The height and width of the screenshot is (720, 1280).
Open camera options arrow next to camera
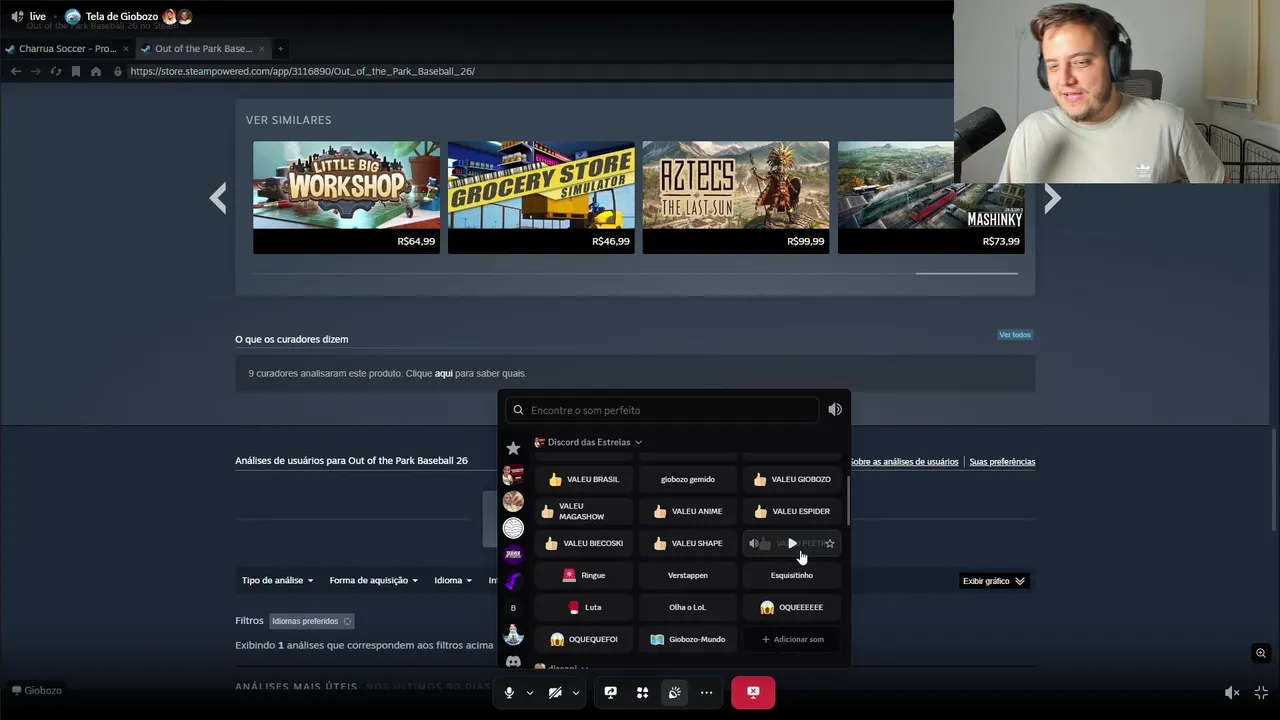(575, 692)
